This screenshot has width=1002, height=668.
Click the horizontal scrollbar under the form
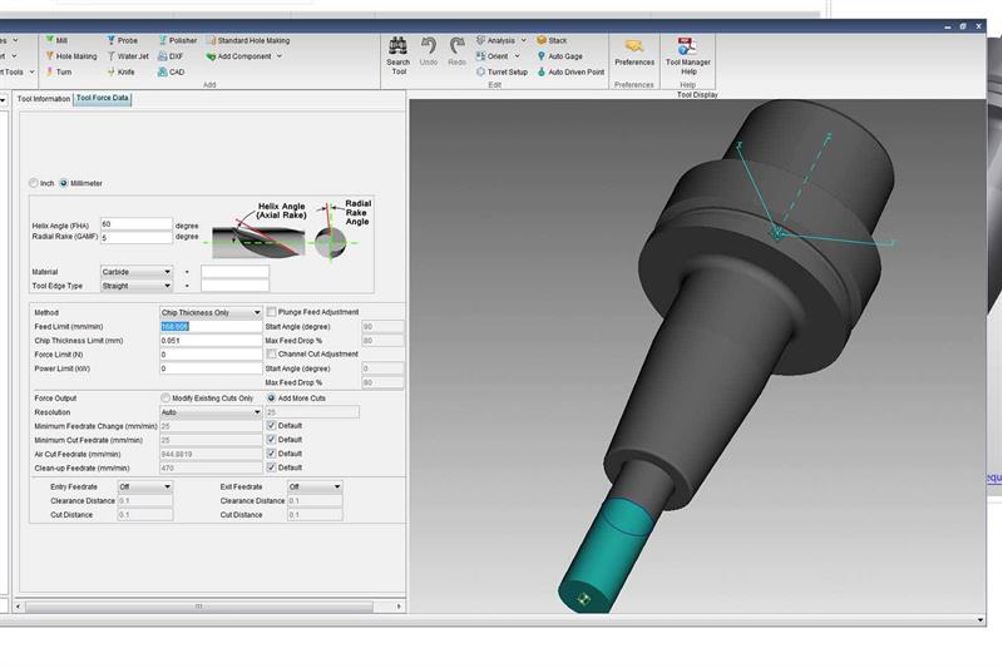(199, 606)
